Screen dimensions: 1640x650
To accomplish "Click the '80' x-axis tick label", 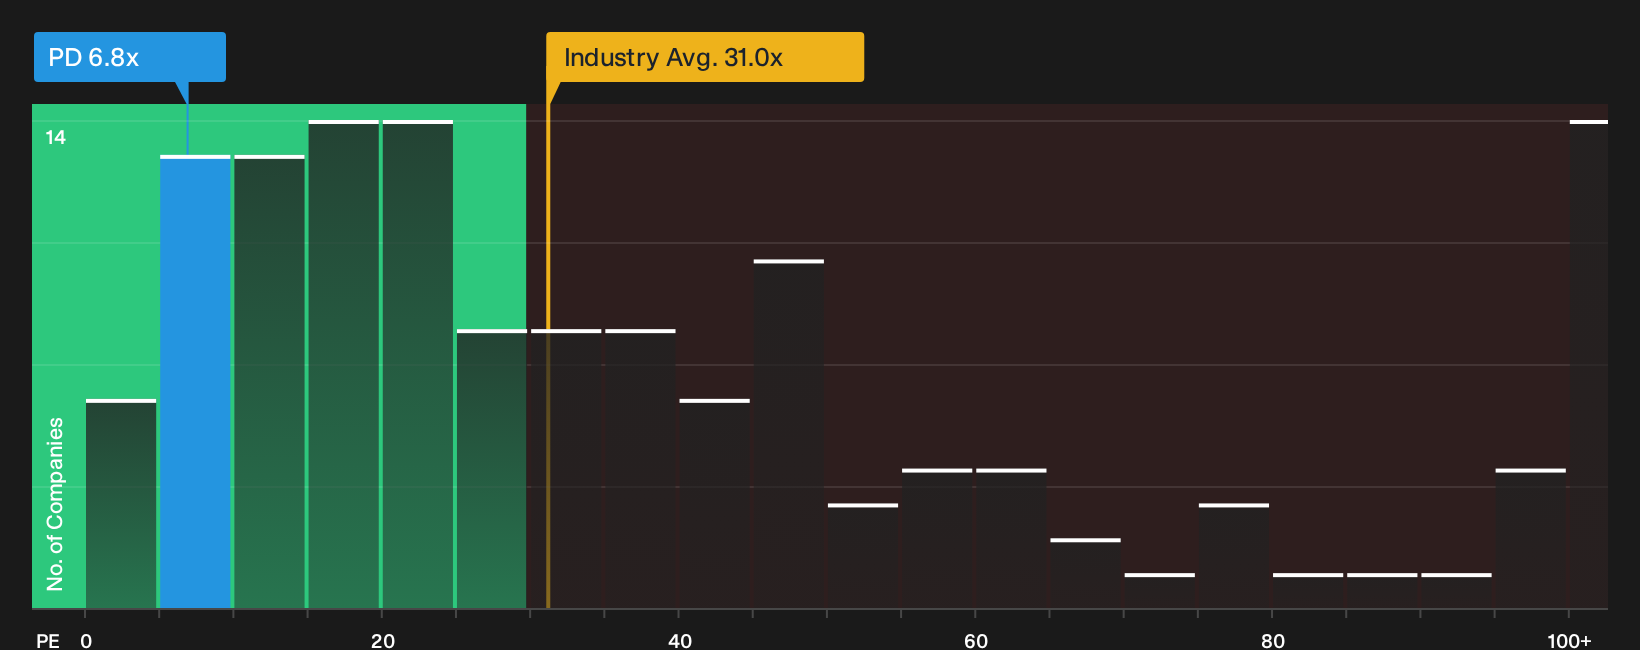I will [x=1273, y=640].
